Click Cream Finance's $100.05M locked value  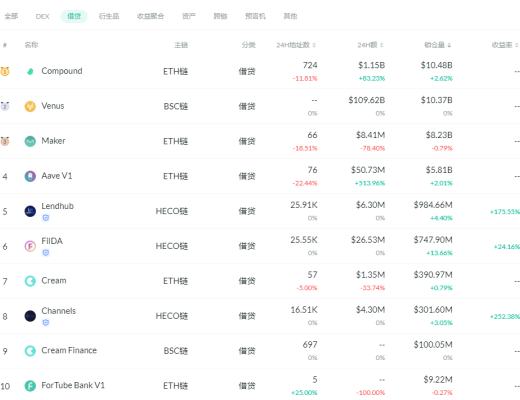[433, 345]
